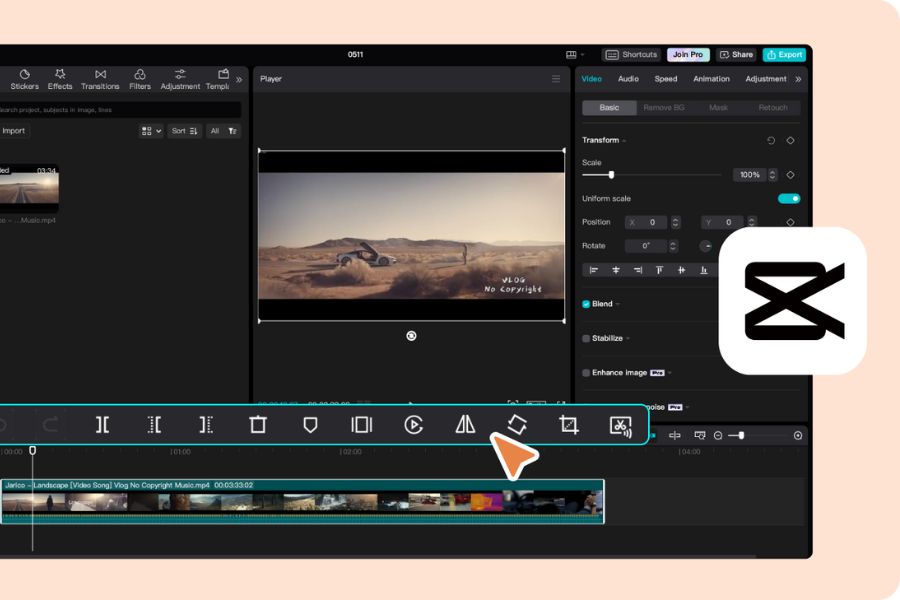Open the Freeze frame tool icon
The image size is (900, 600).
pos(361,425)
